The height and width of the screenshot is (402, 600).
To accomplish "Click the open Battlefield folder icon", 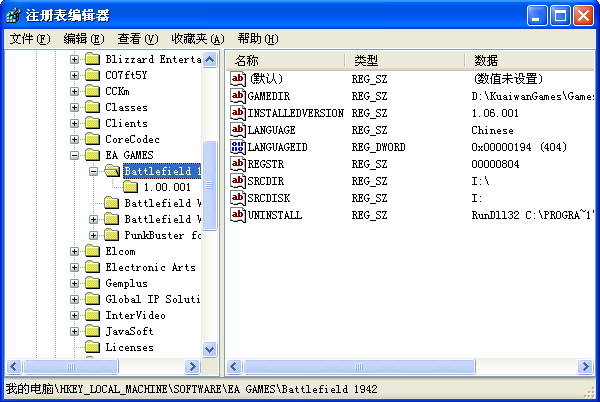I will pyautogui.click(x=112, y=171).
